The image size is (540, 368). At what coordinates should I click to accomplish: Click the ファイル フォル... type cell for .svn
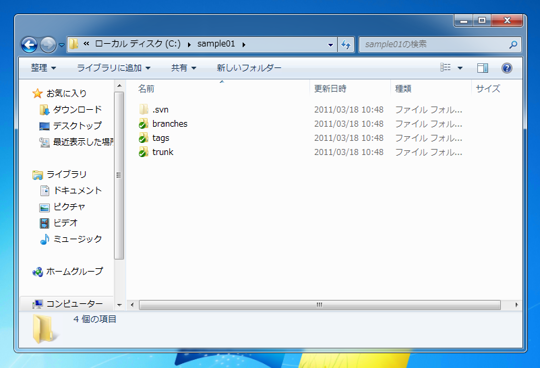(x=429, y=110)
